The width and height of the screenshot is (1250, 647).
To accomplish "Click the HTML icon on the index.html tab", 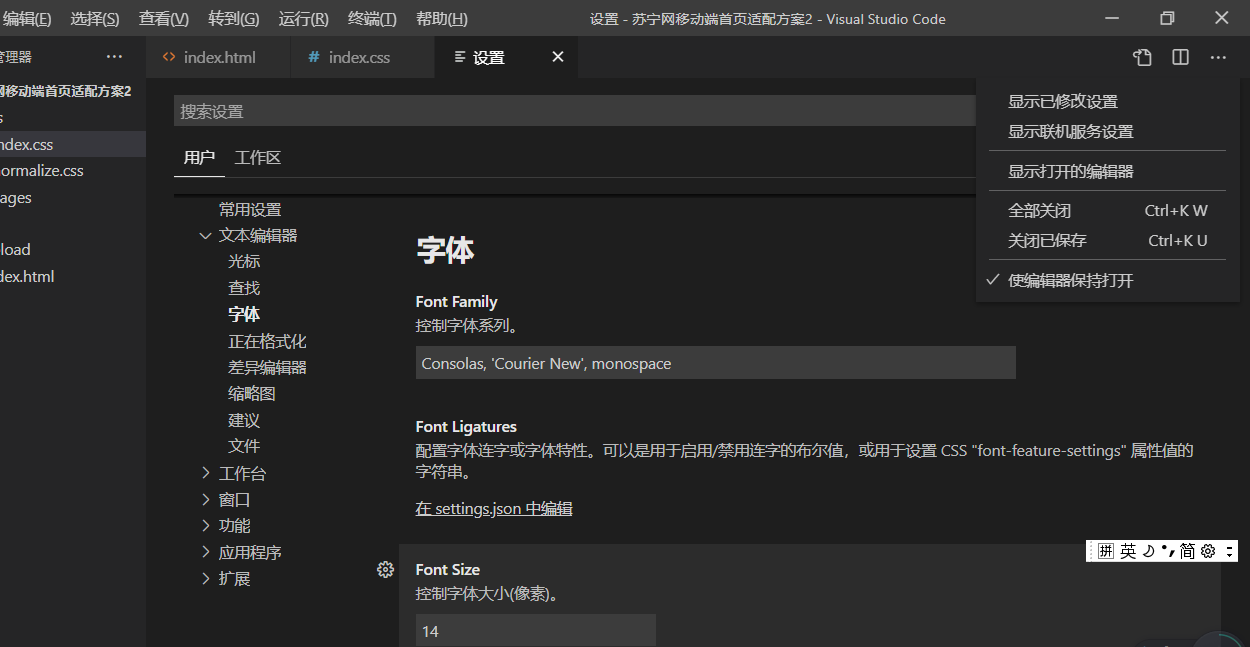I will pos(169,57).
